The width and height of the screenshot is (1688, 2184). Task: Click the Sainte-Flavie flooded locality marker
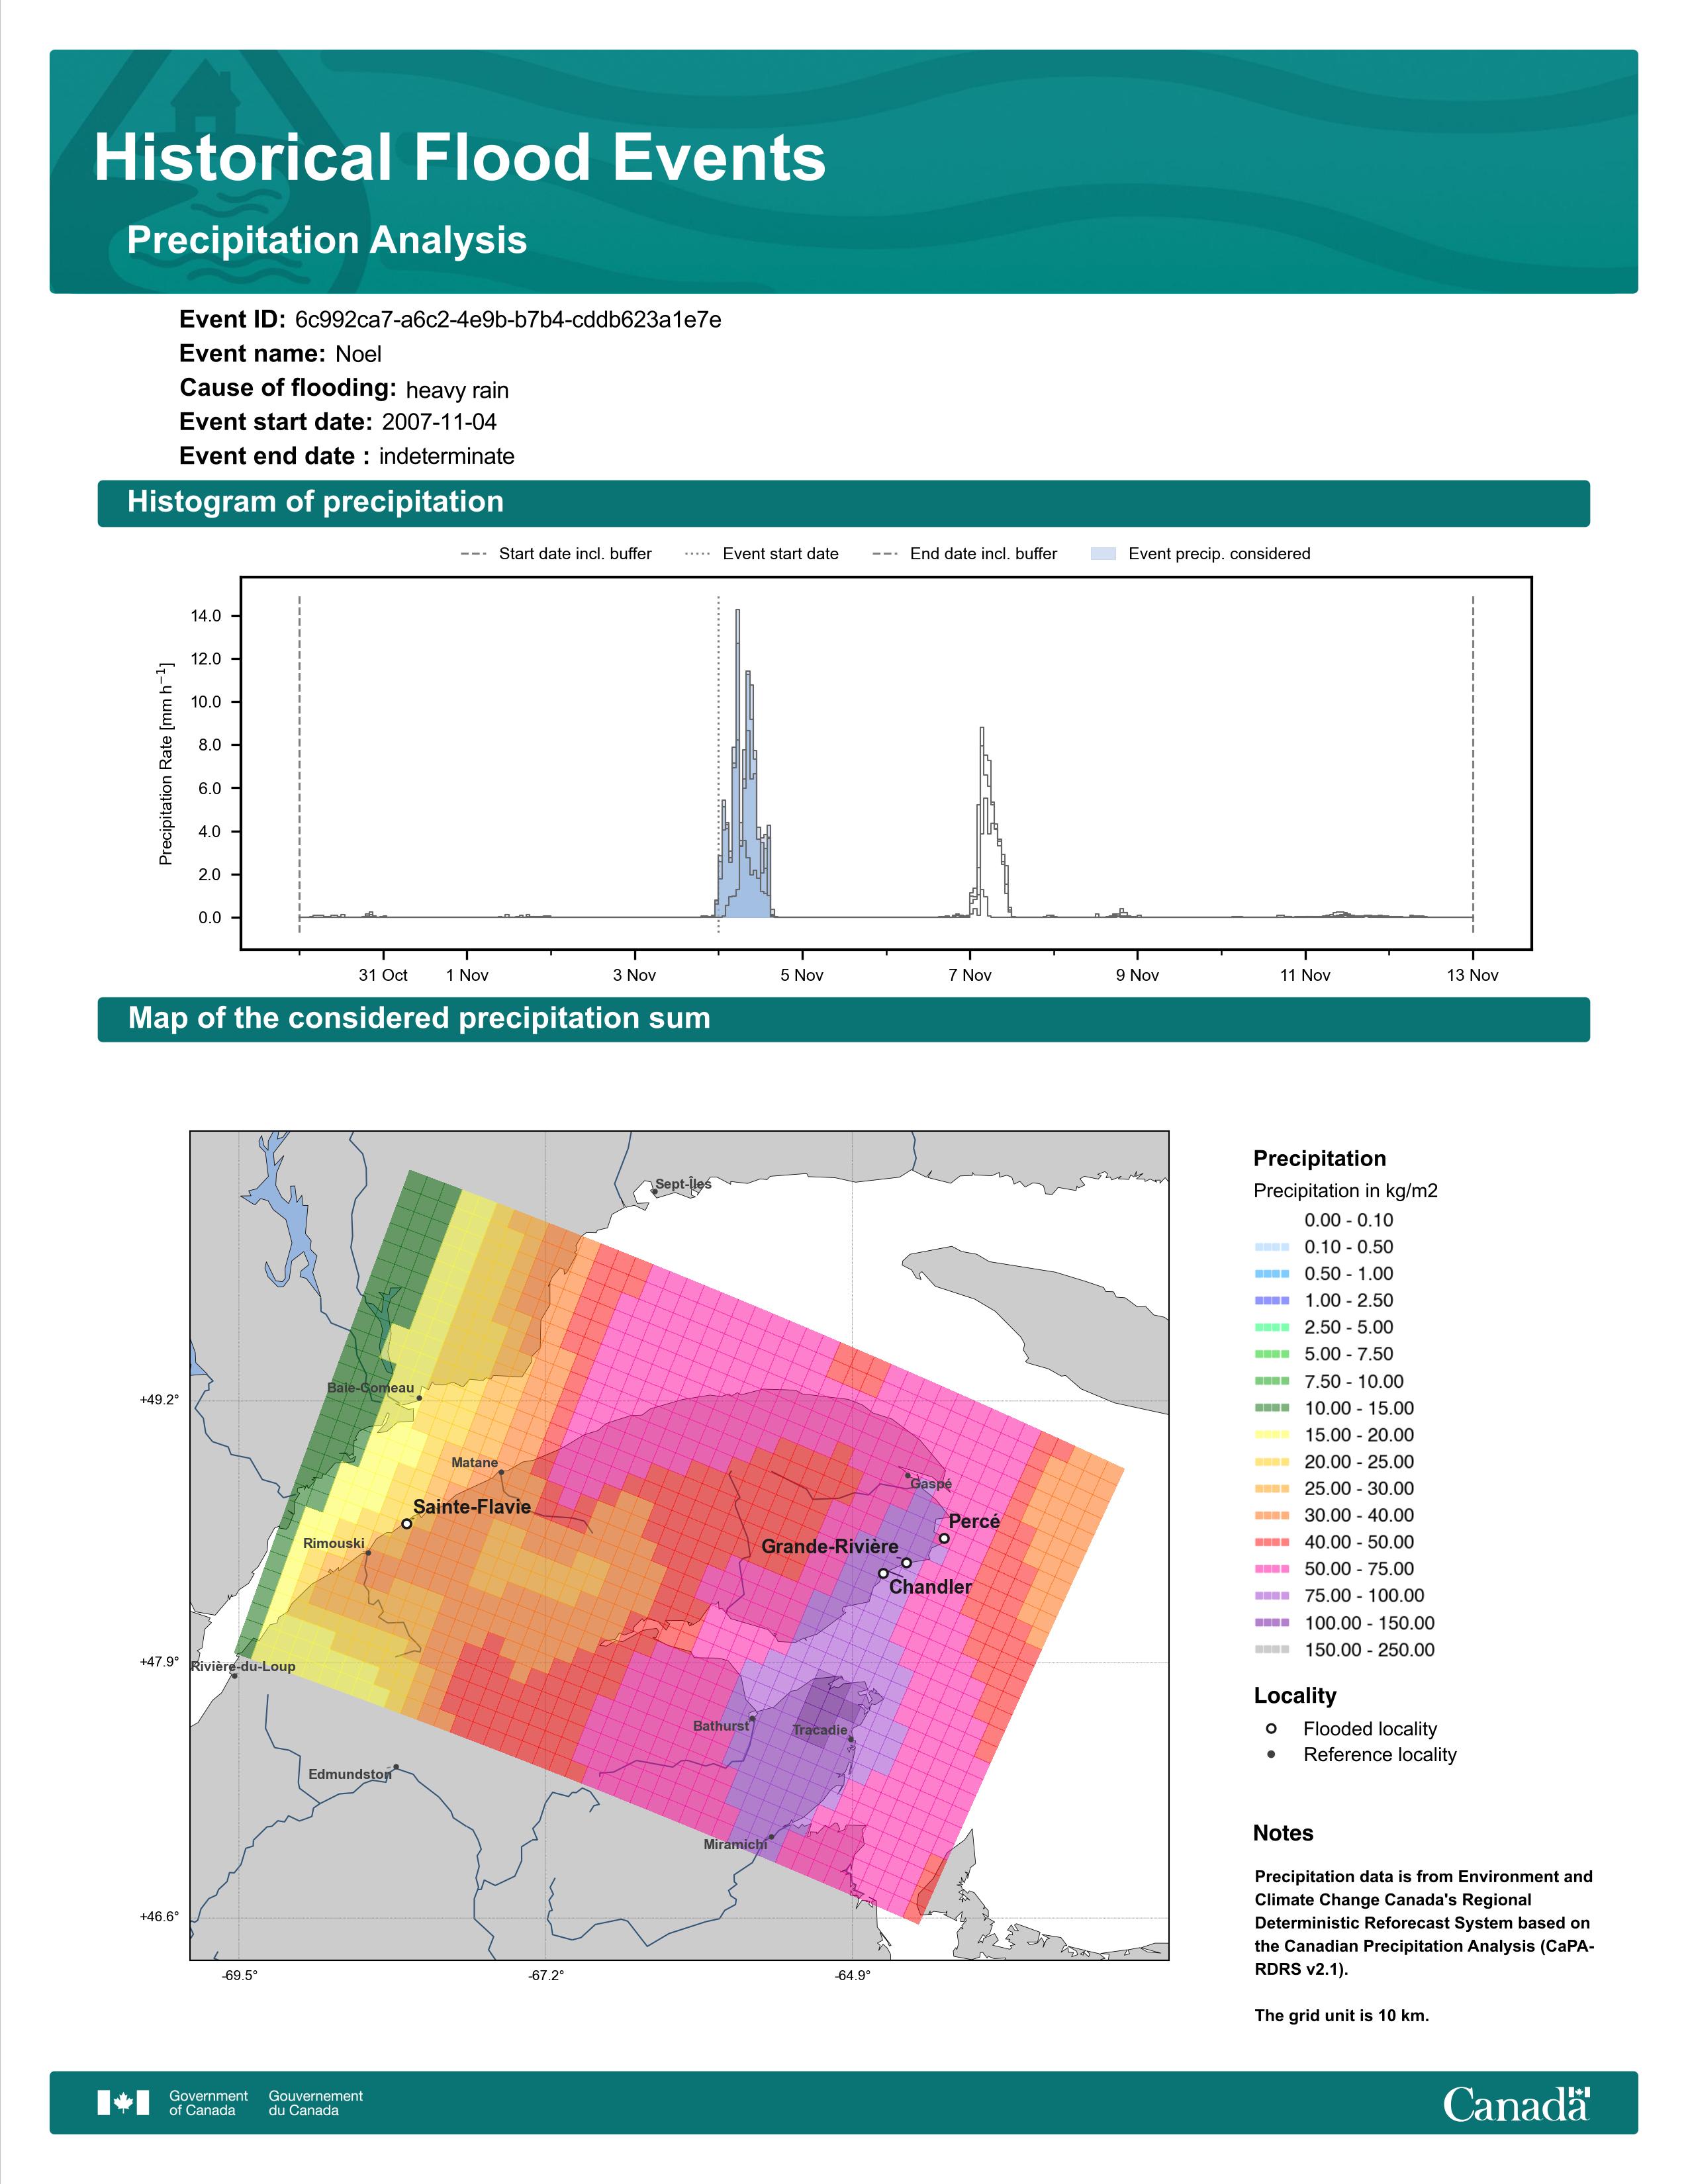pyautogui.click(x=407, y=1524)
